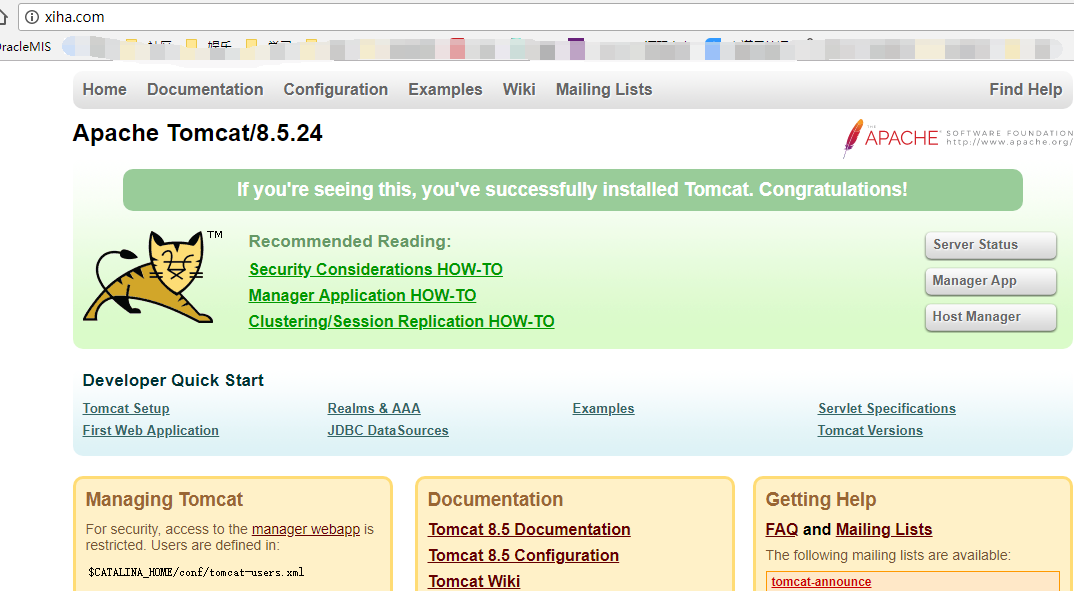Click the Manager App button
This screenshot has width=1074, height=591.
tap(990, 281)
